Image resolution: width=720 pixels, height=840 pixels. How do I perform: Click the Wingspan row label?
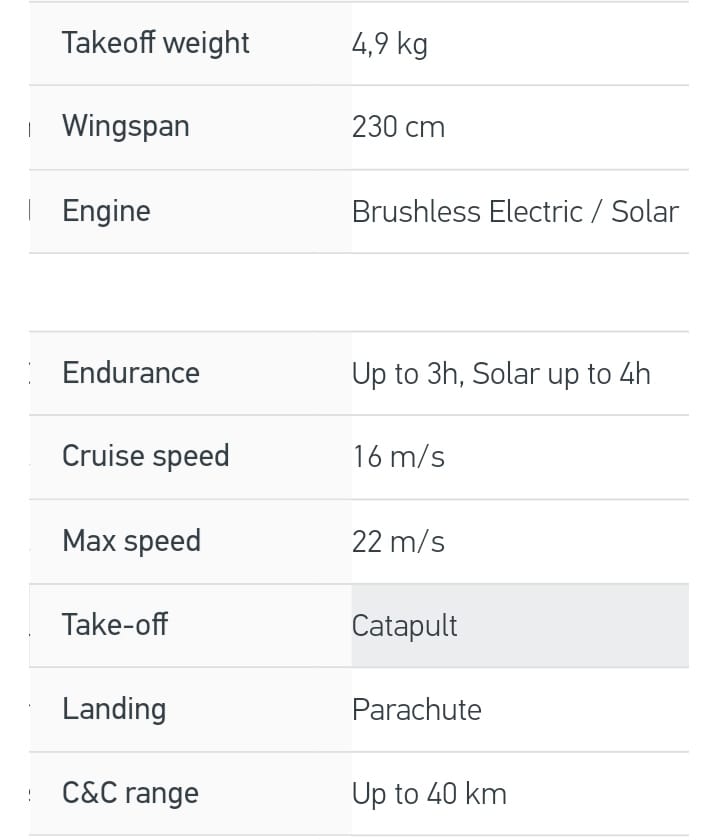click(x=126, y=127)
